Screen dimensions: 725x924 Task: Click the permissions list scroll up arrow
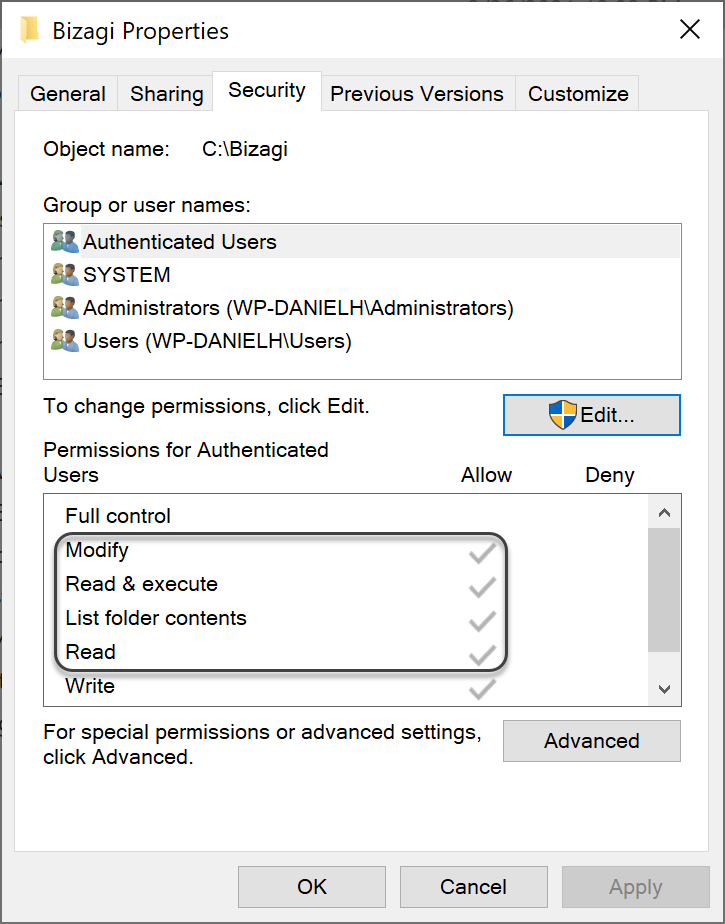coord(664,512)
